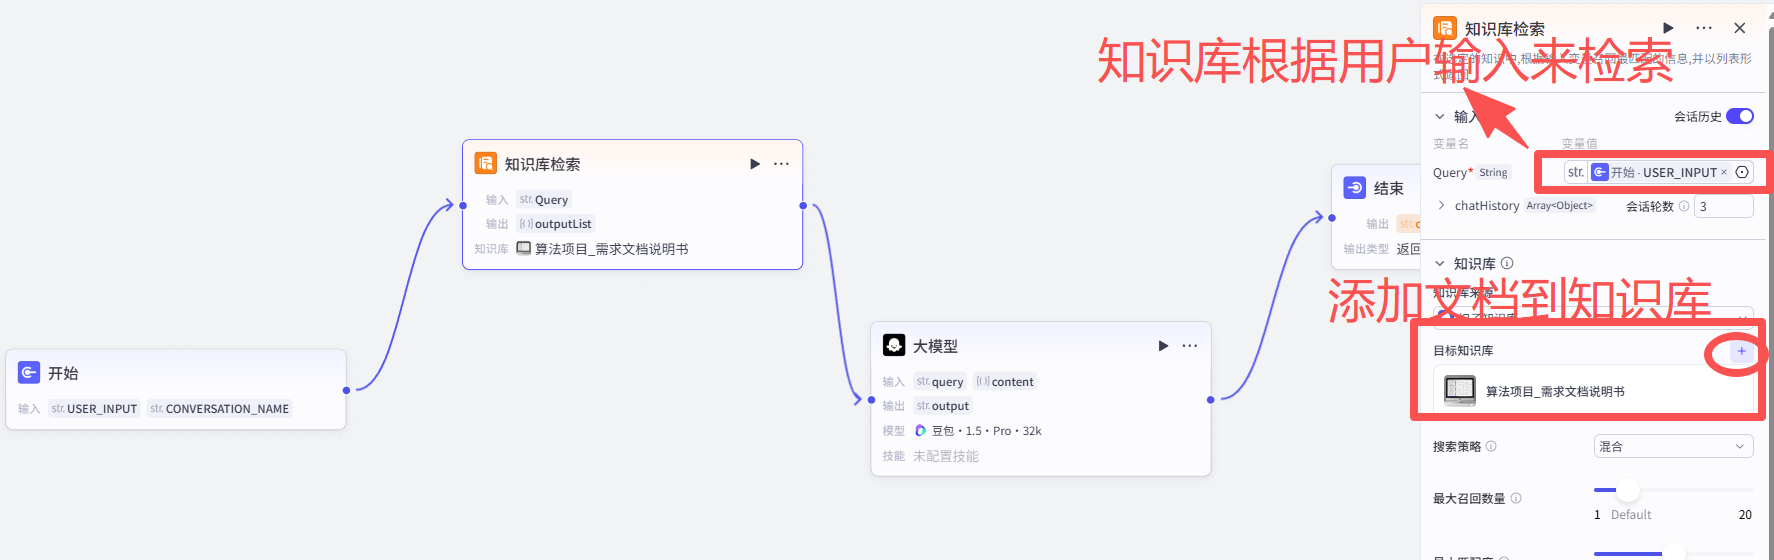The height and width of the screenshot is (560, 1774).
Task: Open the 知识库来源 dropdown
Action: click(x=1593, y=317)
